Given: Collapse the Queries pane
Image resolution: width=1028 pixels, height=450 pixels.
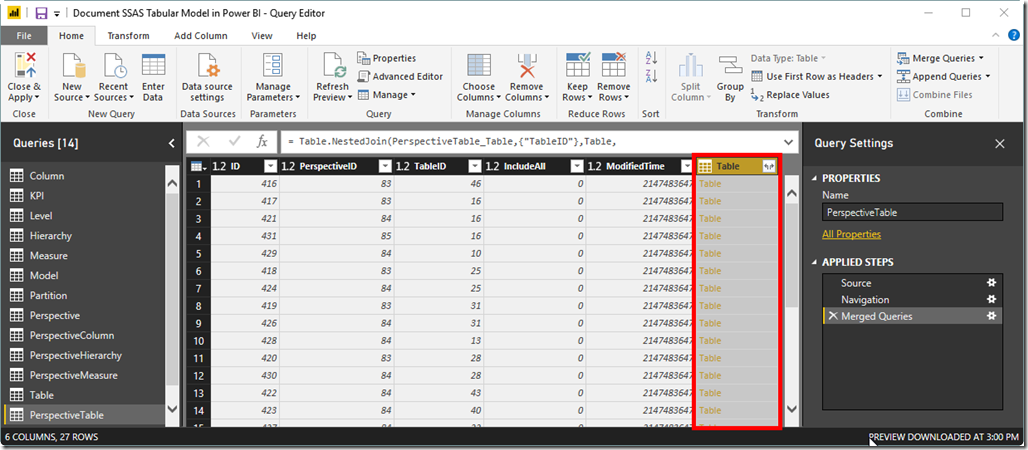Looking at the screenshot, I should [171, 143].
